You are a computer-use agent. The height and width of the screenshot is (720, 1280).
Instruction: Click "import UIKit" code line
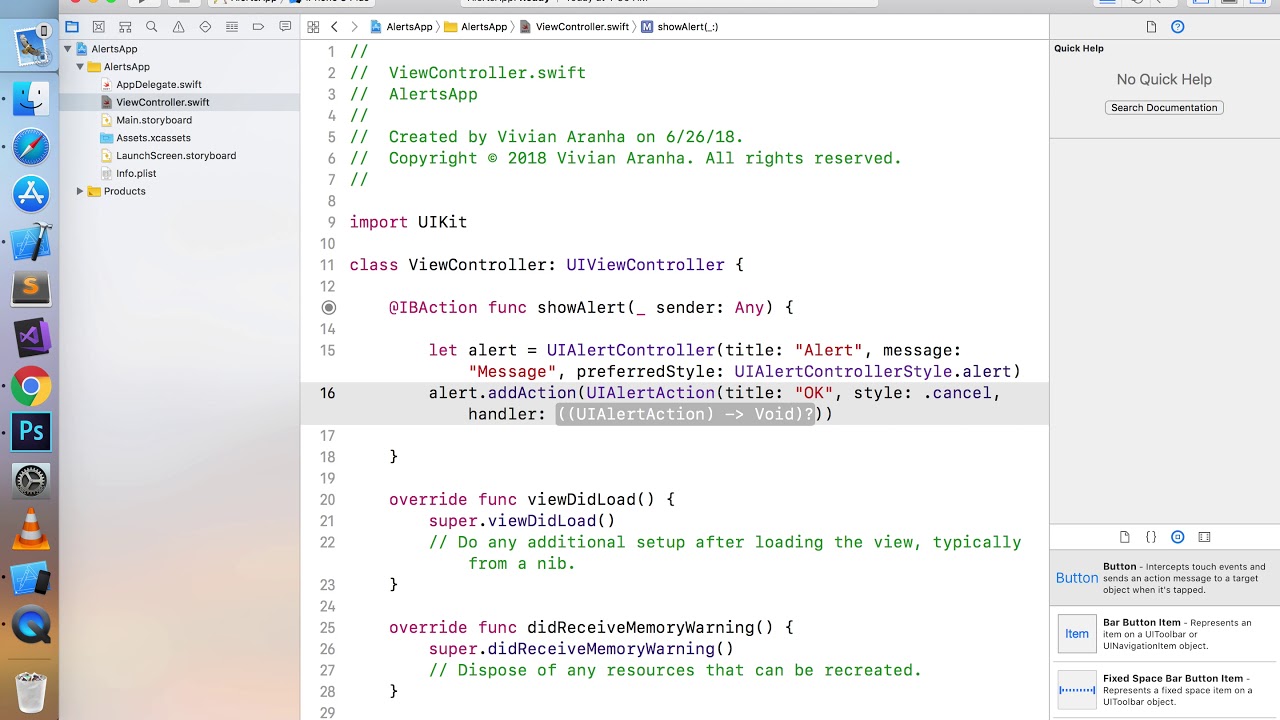point(408,222)
